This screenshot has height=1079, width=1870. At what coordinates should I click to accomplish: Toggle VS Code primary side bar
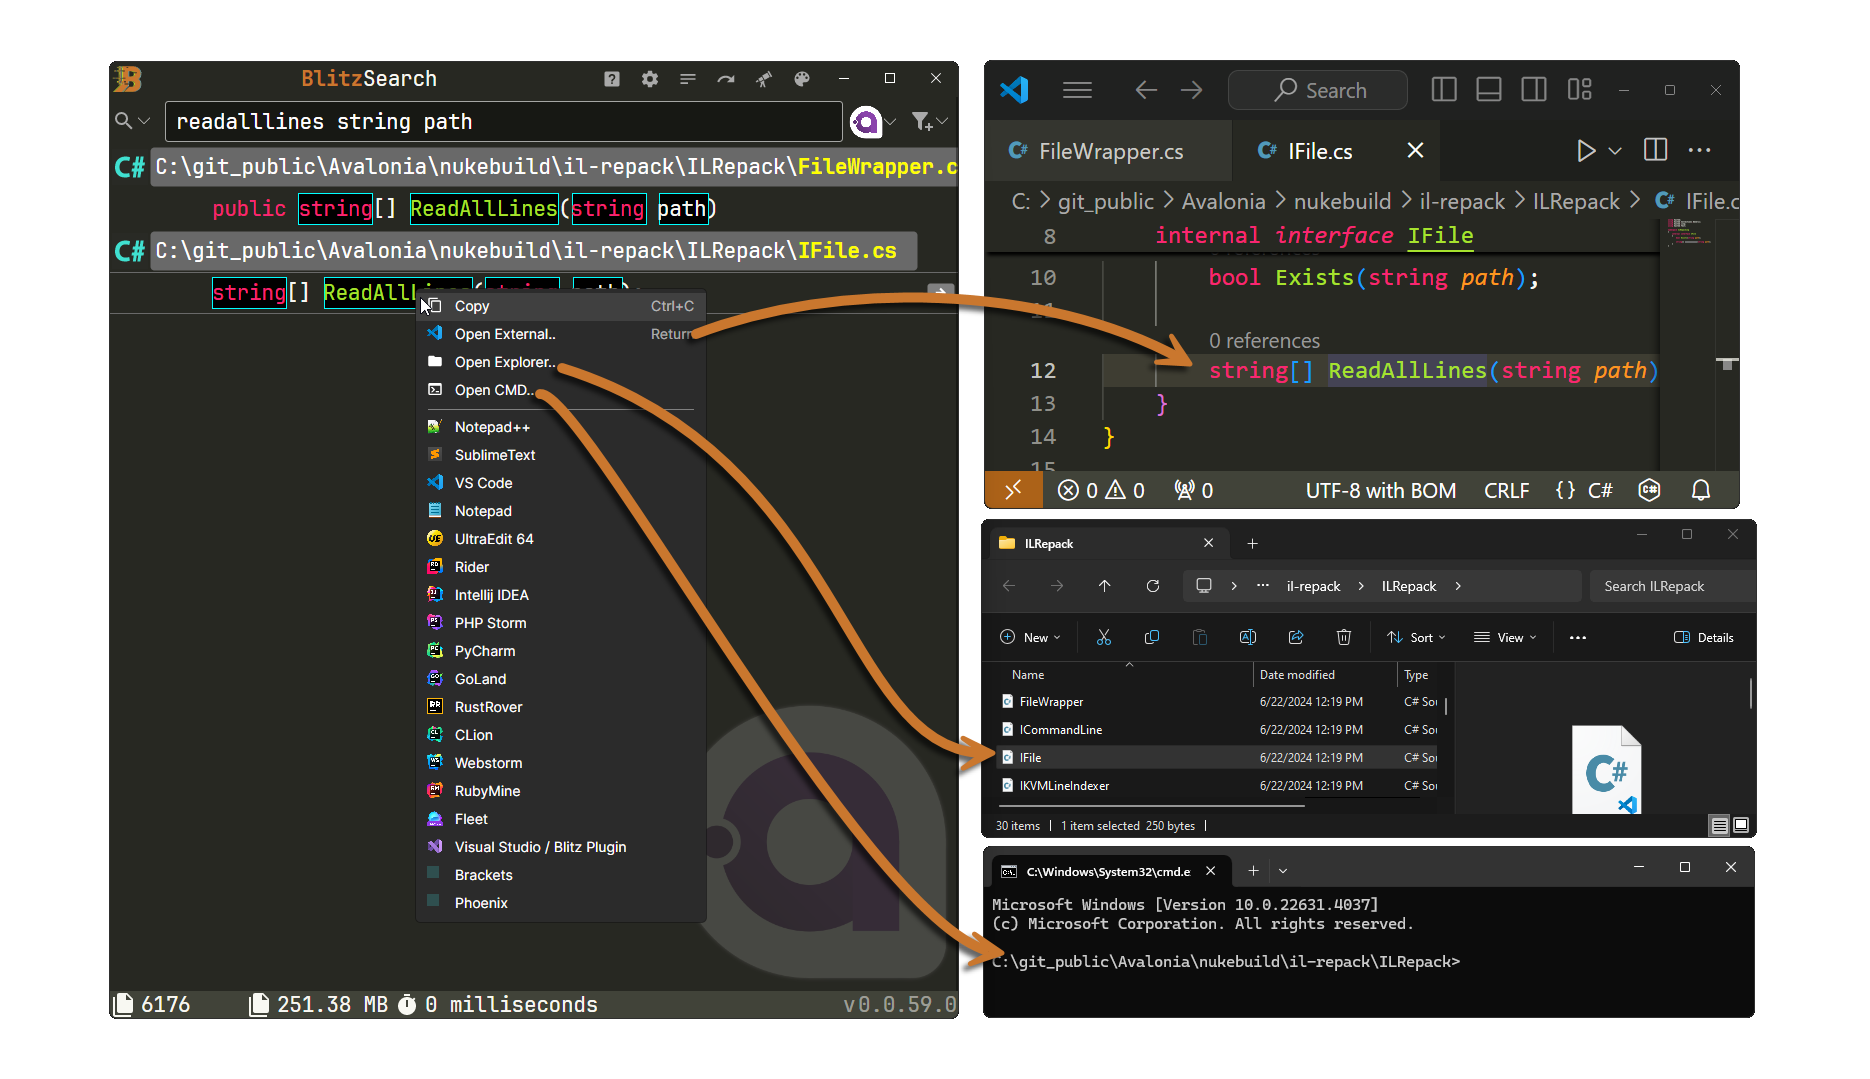(1444, 90)
